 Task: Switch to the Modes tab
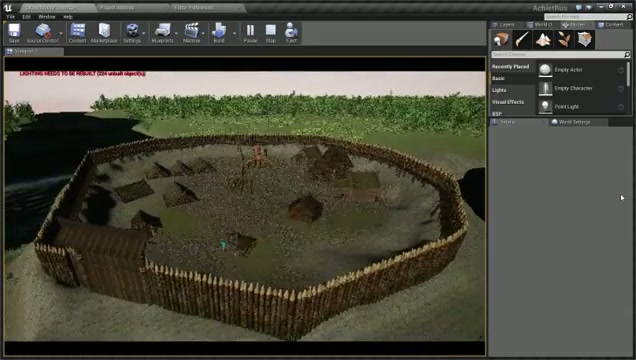pos(577,25)
